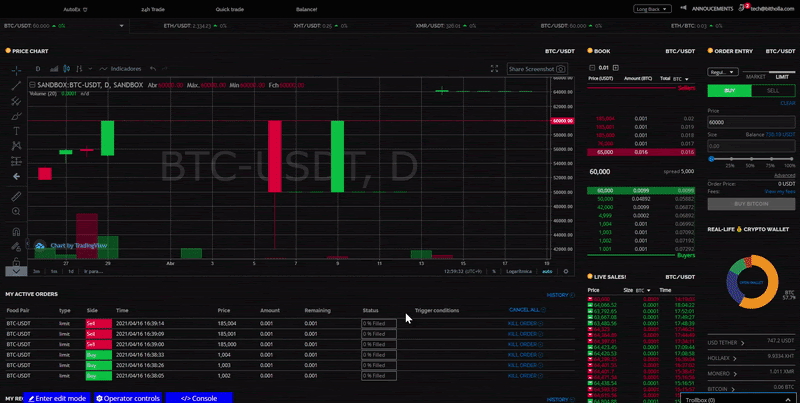Select ETH/USDT ticker in the top bar
800x403 pixels.
[x=195, y=26]
